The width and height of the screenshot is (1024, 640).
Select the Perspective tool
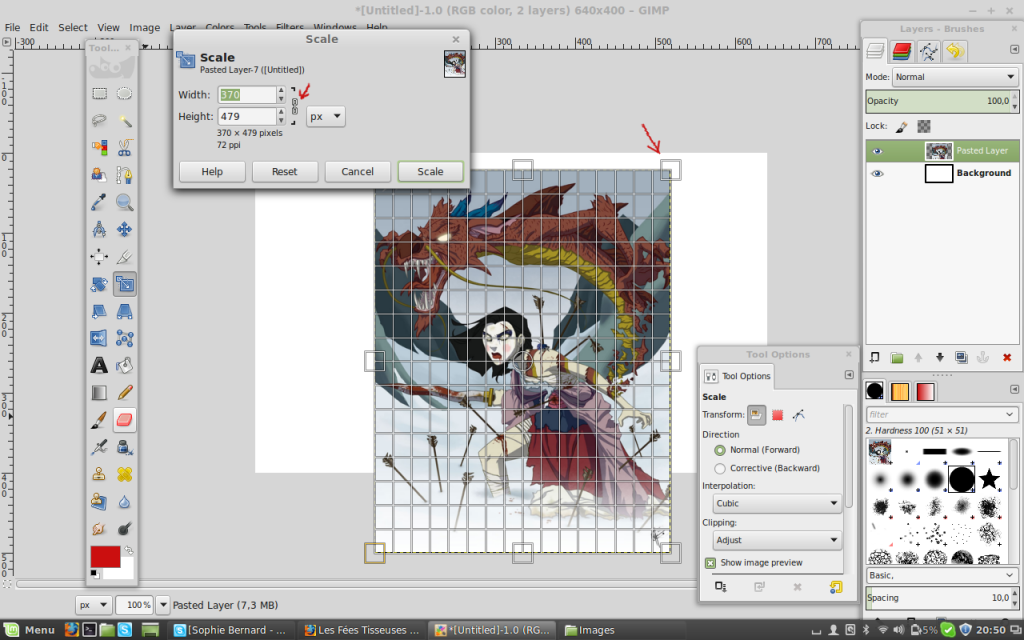(124, 312)
